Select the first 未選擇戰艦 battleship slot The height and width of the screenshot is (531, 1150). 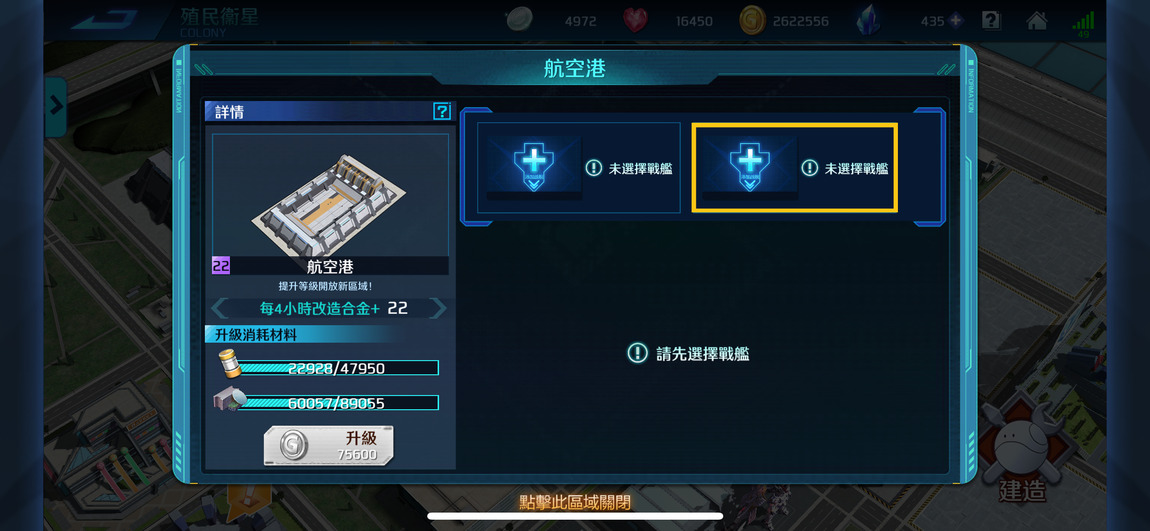point(579,168)
